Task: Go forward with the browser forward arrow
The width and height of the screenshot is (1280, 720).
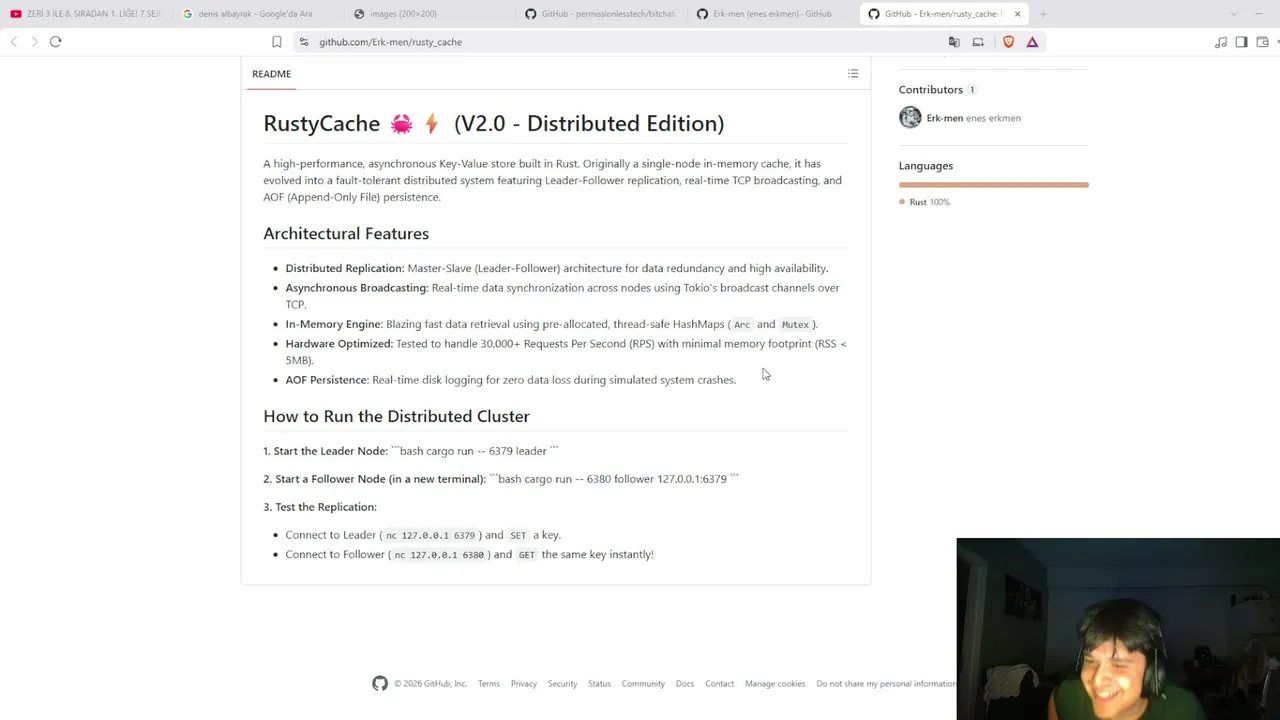Action: 34,42
